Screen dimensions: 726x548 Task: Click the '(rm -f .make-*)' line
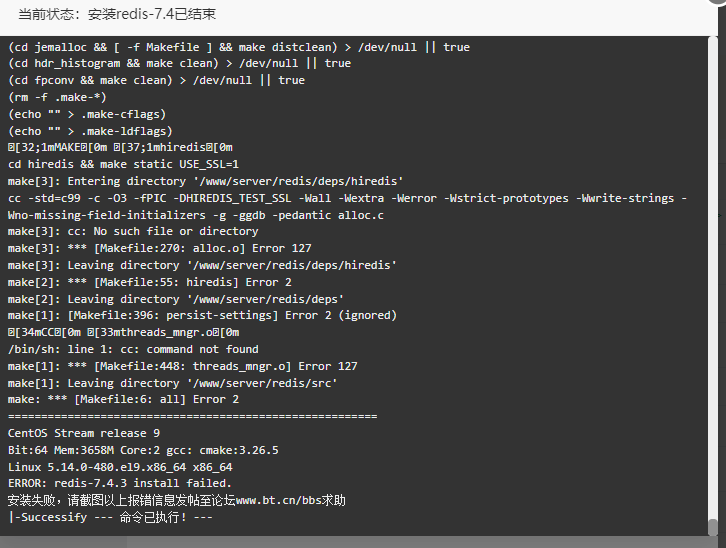click(x=57, y=97)
